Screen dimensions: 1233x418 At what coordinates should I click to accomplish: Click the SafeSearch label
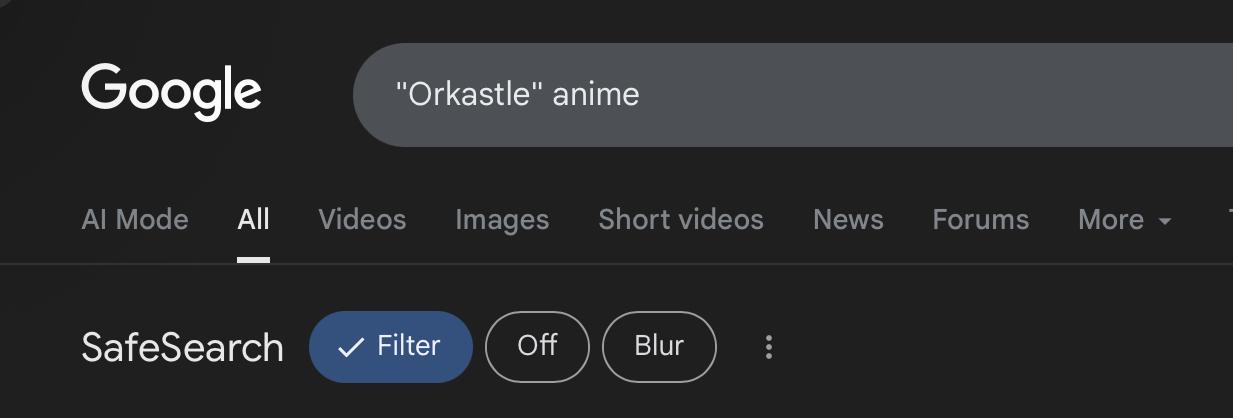click(182, 348)
